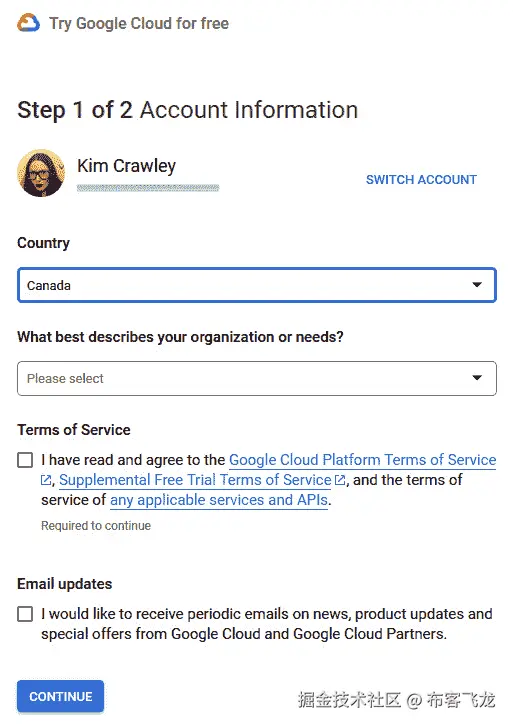Click 'What best describes your organization or needs?' label
513x727 pixels.
click(180, 337)
